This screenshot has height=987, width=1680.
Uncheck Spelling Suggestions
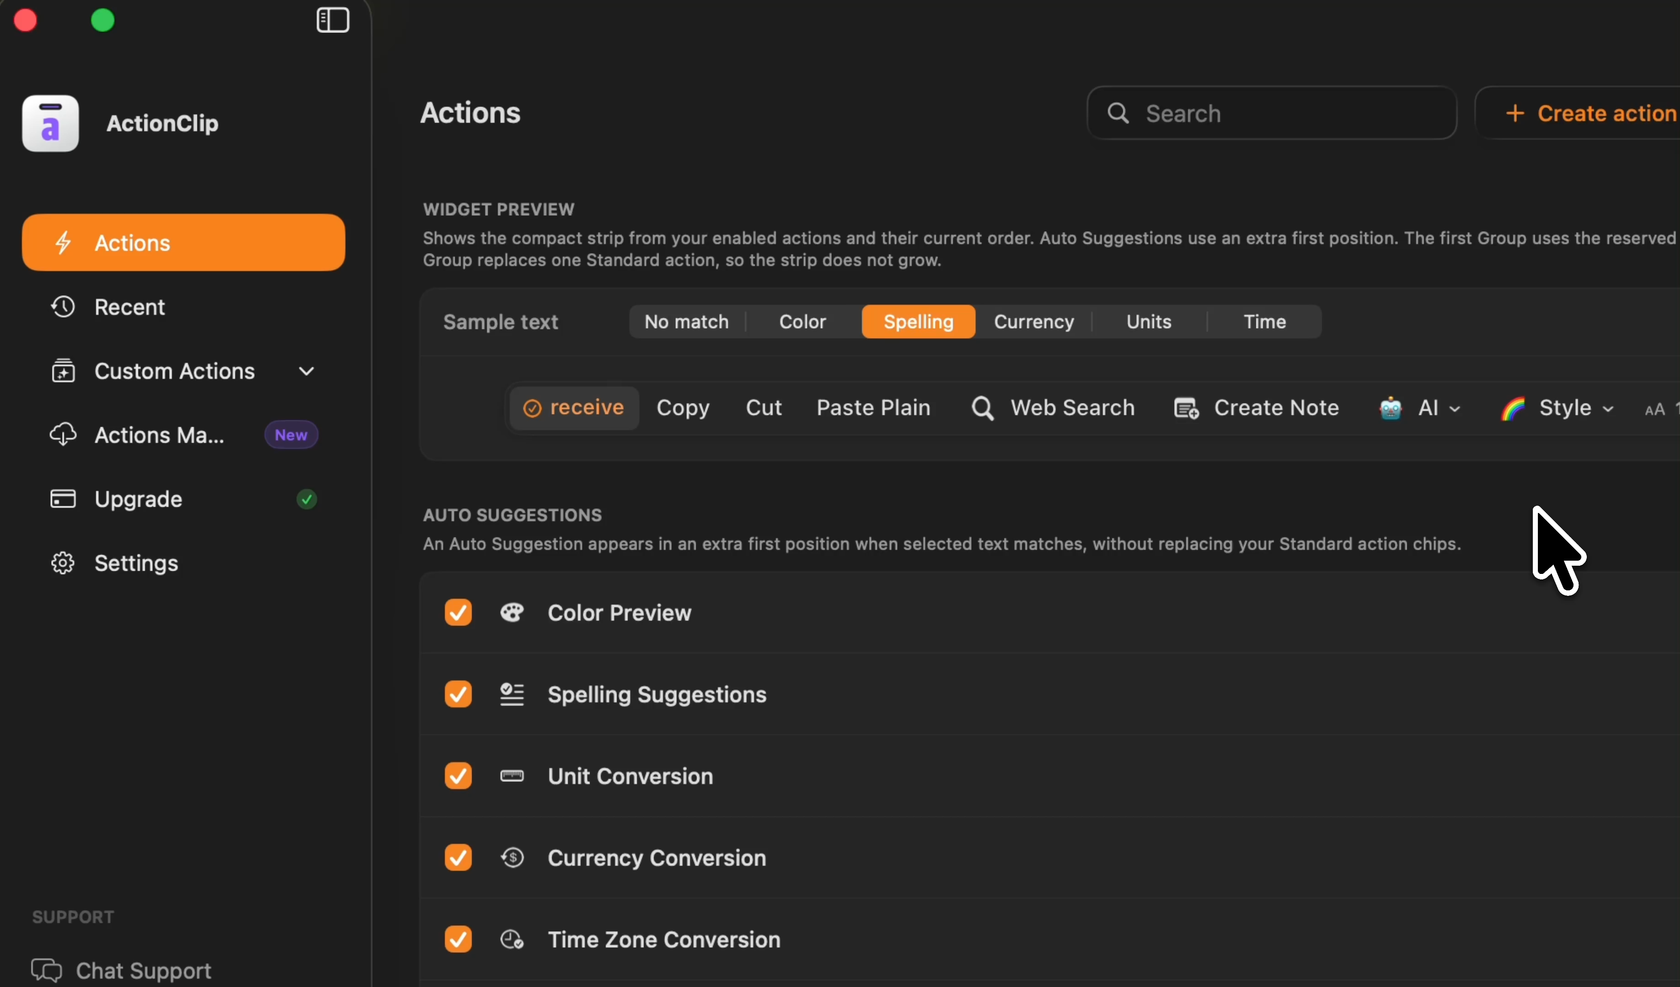458,694
